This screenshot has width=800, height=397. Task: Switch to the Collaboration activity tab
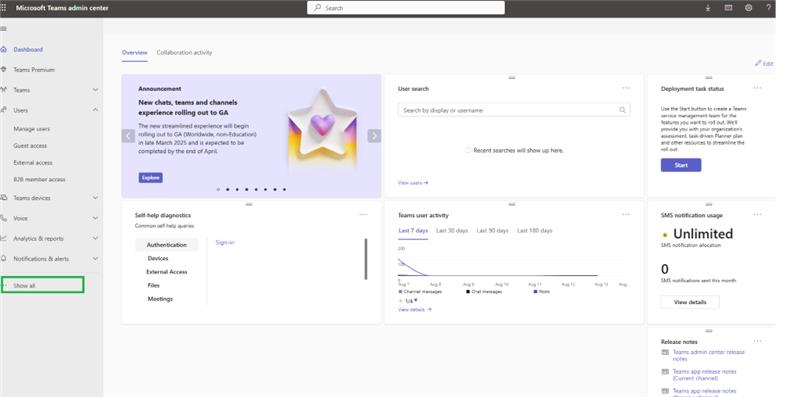tap(184, 53)
